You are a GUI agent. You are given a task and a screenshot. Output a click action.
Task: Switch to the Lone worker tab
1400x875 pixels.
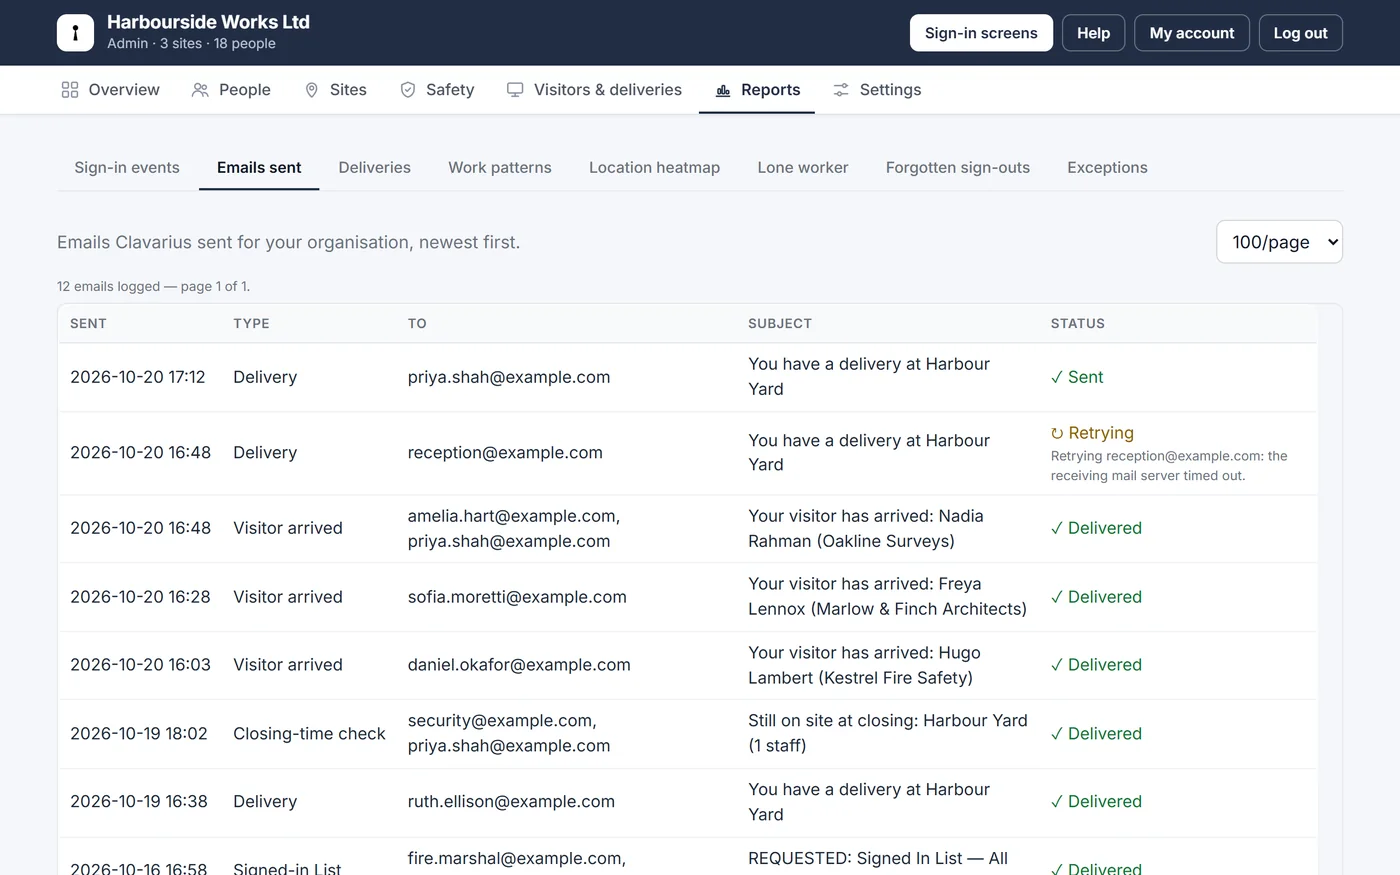pyautogui.click(x=803, y=168)
